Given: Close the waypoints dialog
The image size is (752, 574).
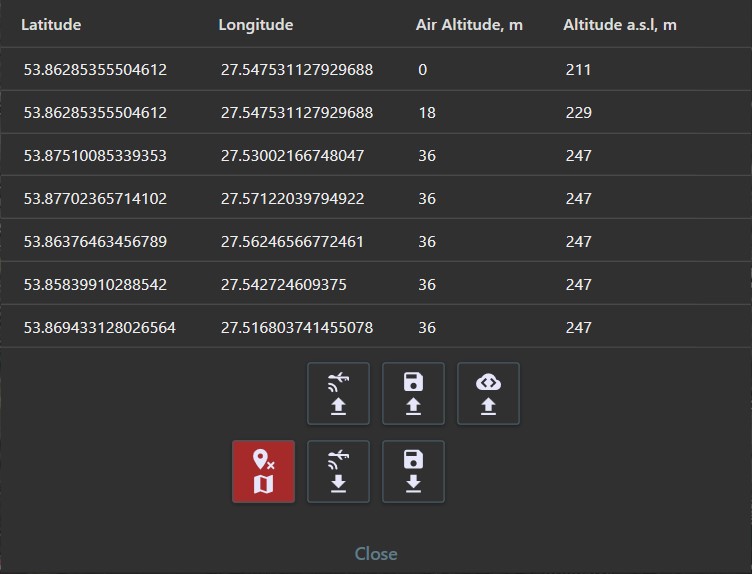Looking at the screenshot, I should point(376,553).
